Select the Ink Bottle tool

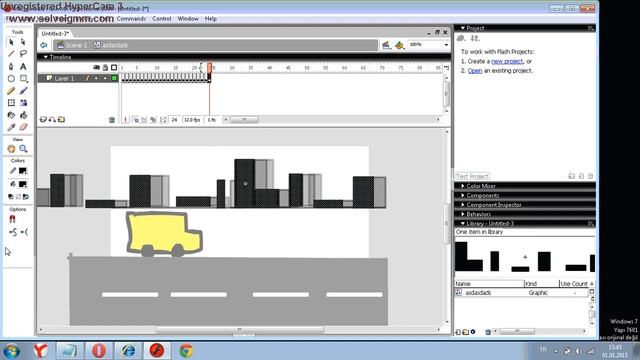(11, 115)
